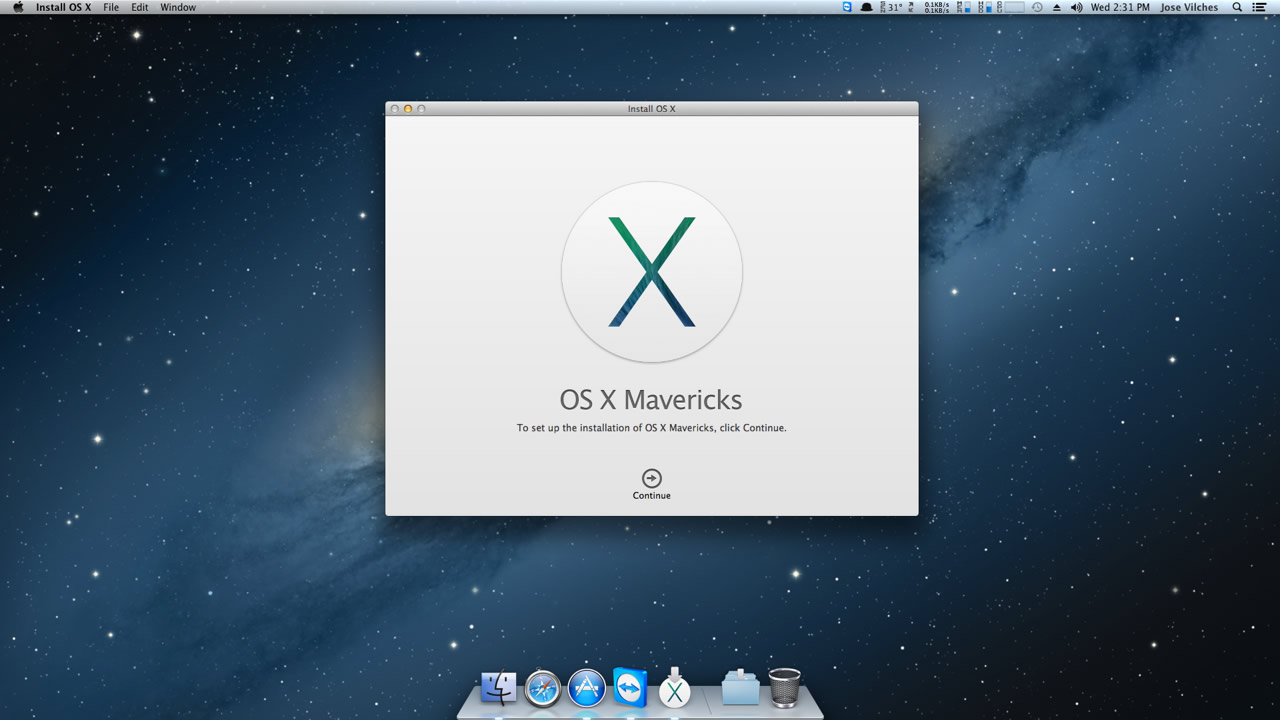The image size is (1280, 720).
Task: Open the Apple menu
Action: coord(17,7)
